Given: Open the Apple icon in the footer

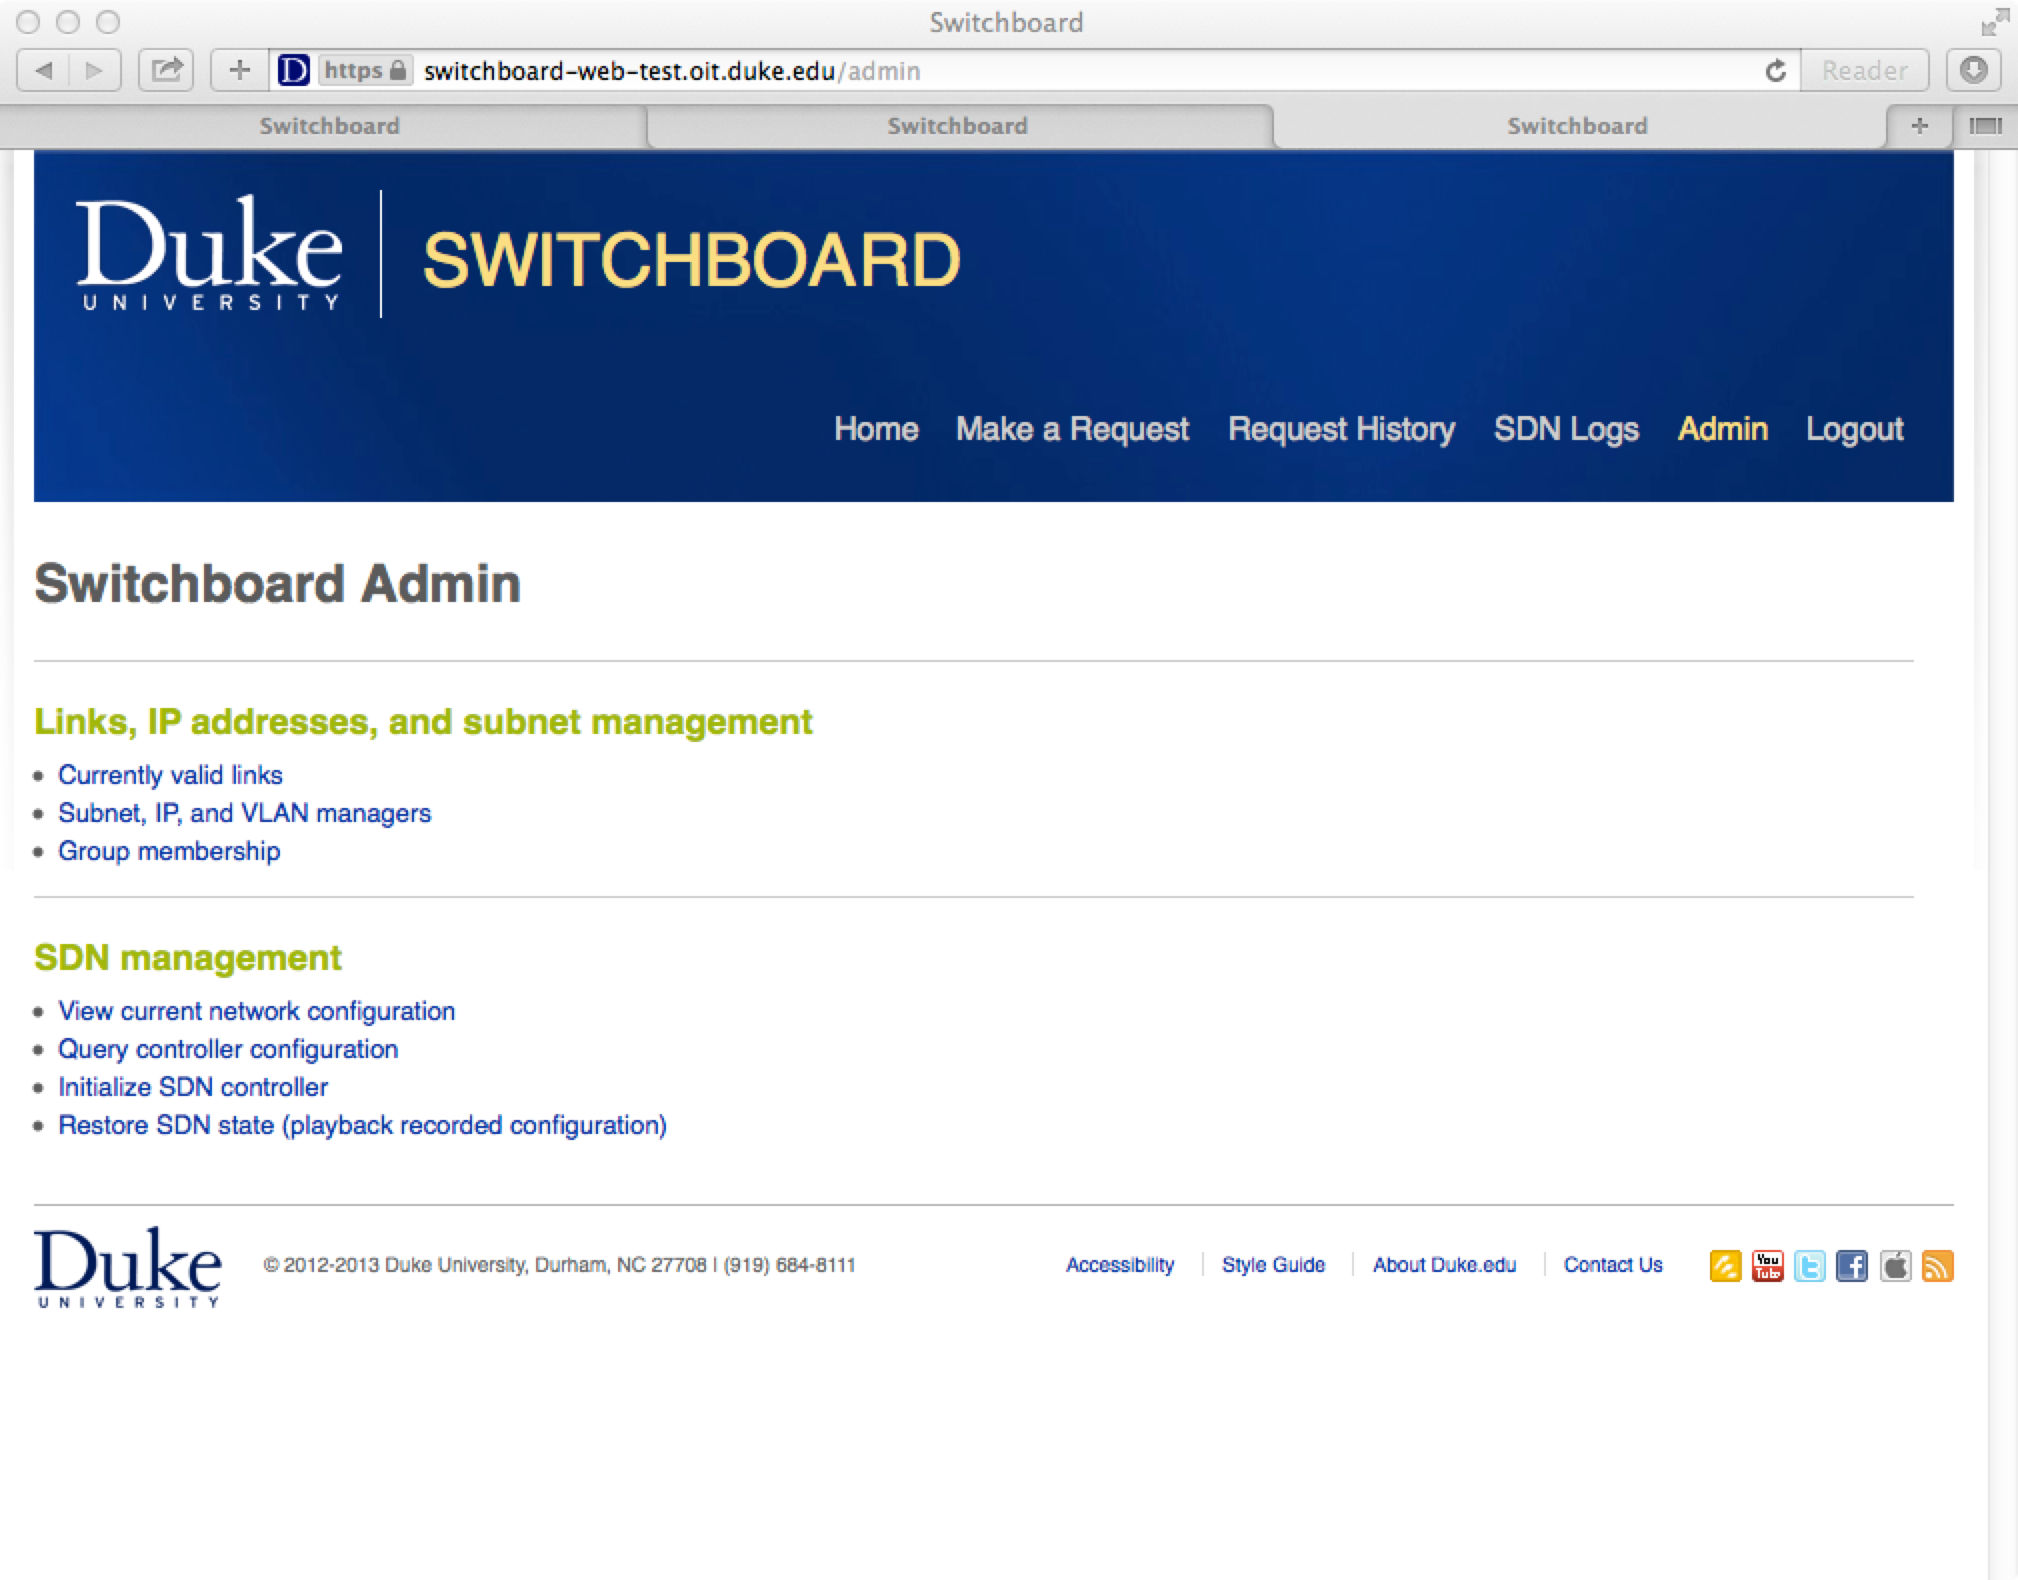Looking at the screenshot, I should pyautogui.click(x=1895, y=1266).
